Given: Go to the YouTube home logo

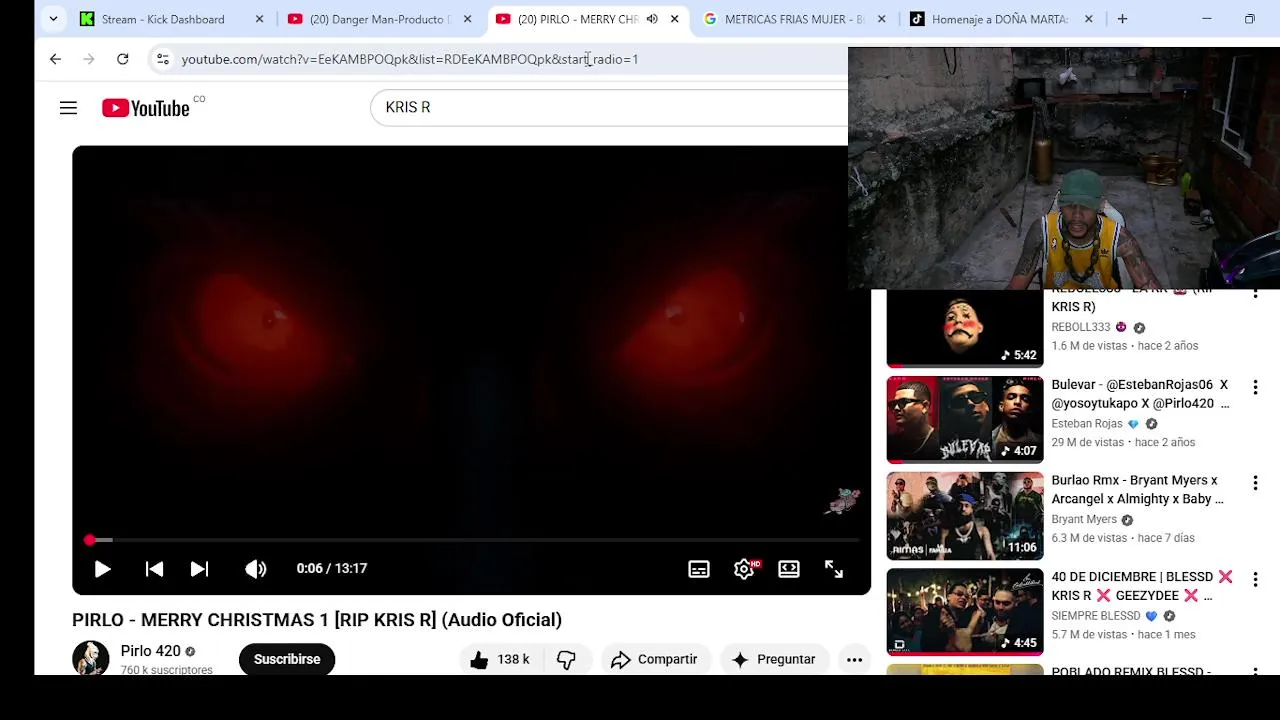Looking at the screenshot, I should click(146, 108).
